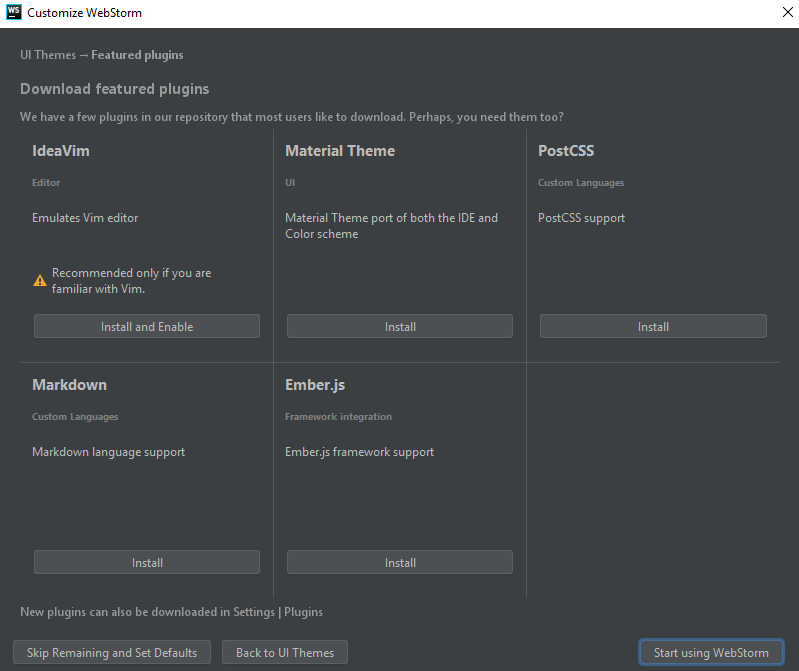Image resolution: width=799 pixels, height=671 pixels.
Task: Click the IdeaVim plugin title
Action: (61, 151)
